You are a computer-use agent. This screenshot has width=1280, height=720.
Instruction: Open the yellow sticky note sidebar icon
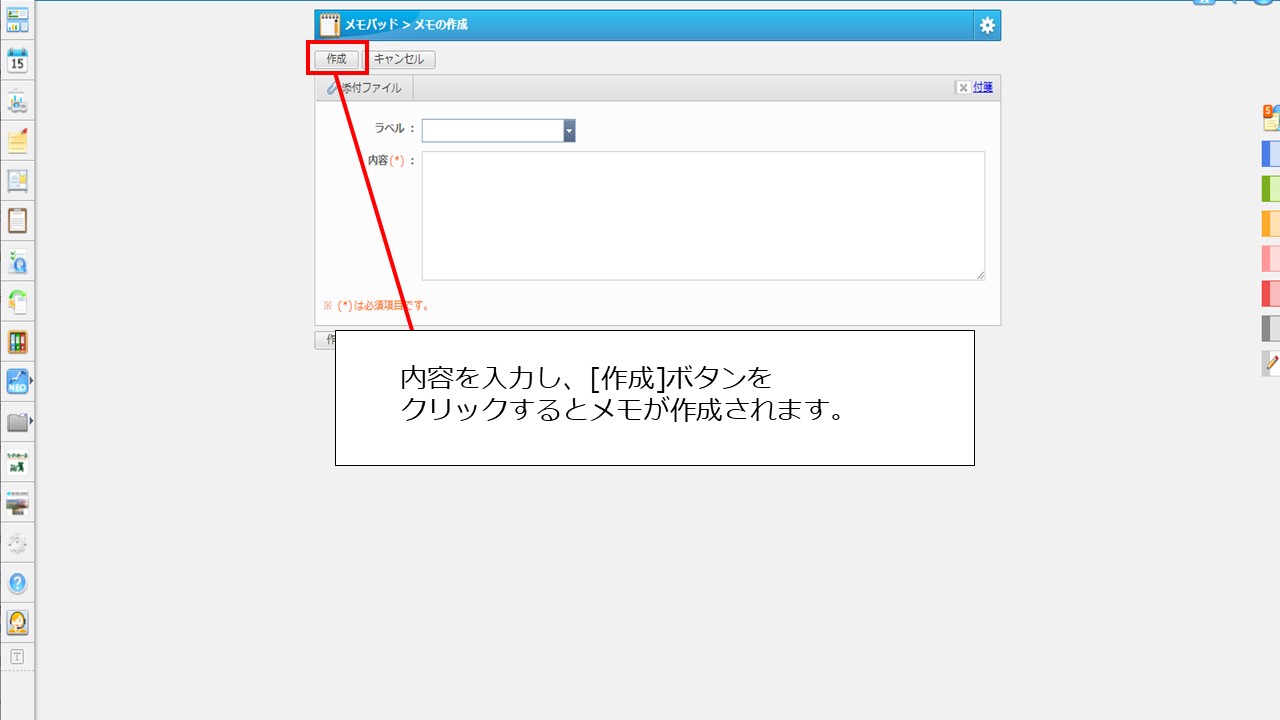17,140
